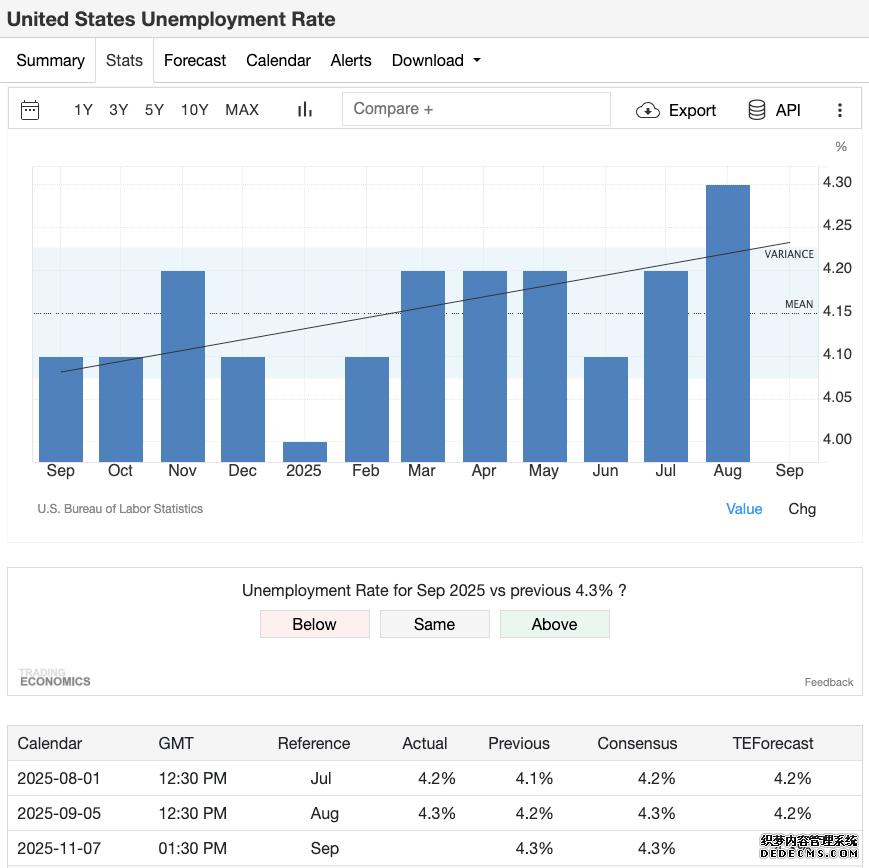Click the Reference column header
Viewport: 869px width, 868px height.
coord(314,743)
